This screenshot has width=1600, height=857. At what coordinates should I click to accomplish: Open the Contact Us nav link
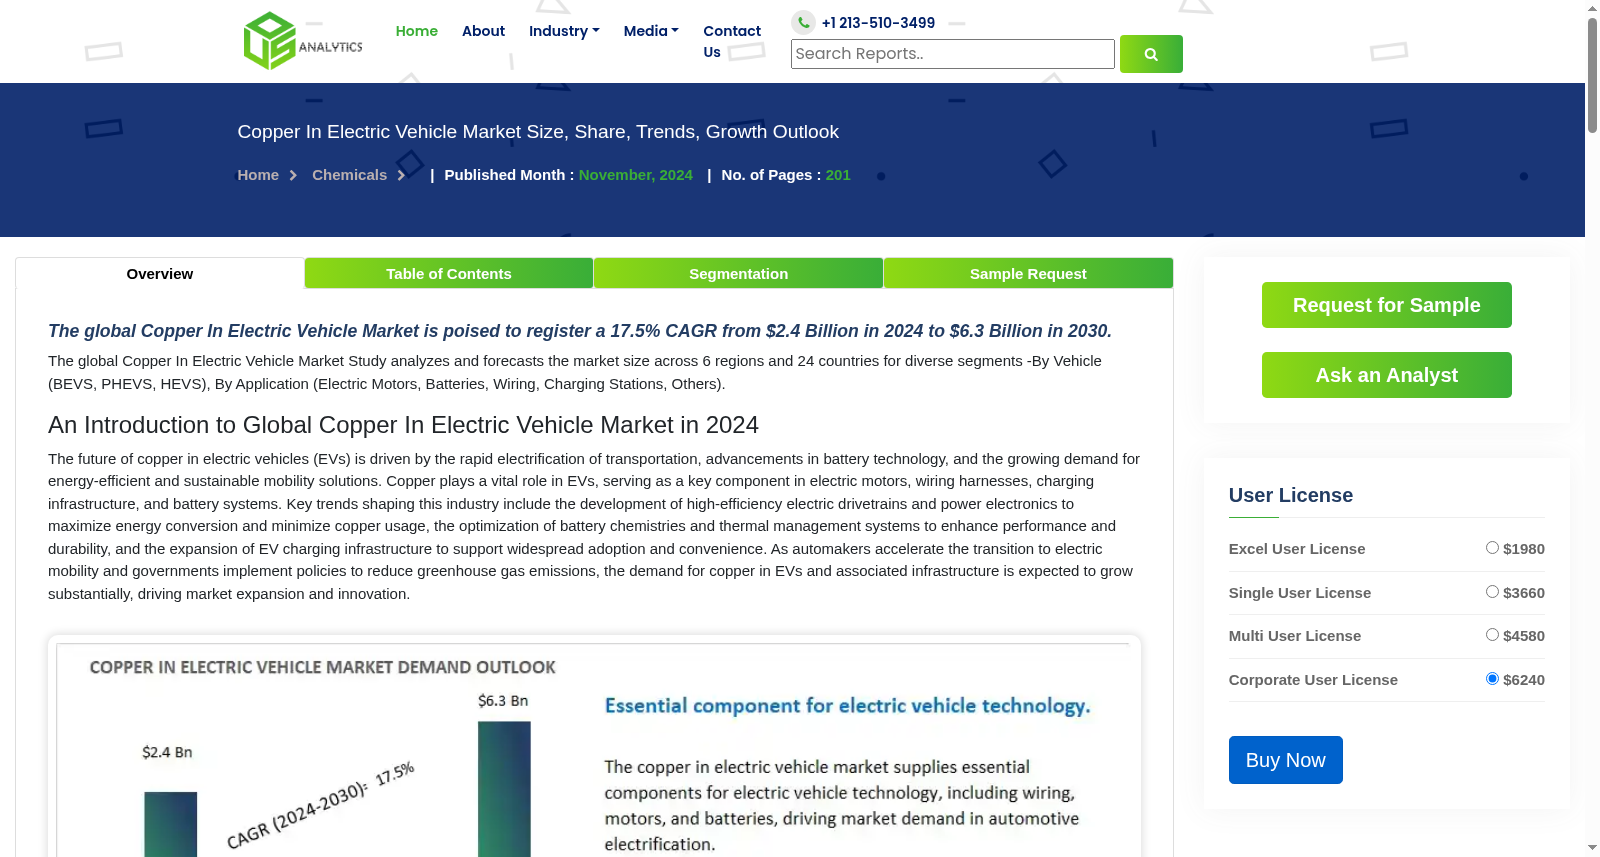[732, 41]
